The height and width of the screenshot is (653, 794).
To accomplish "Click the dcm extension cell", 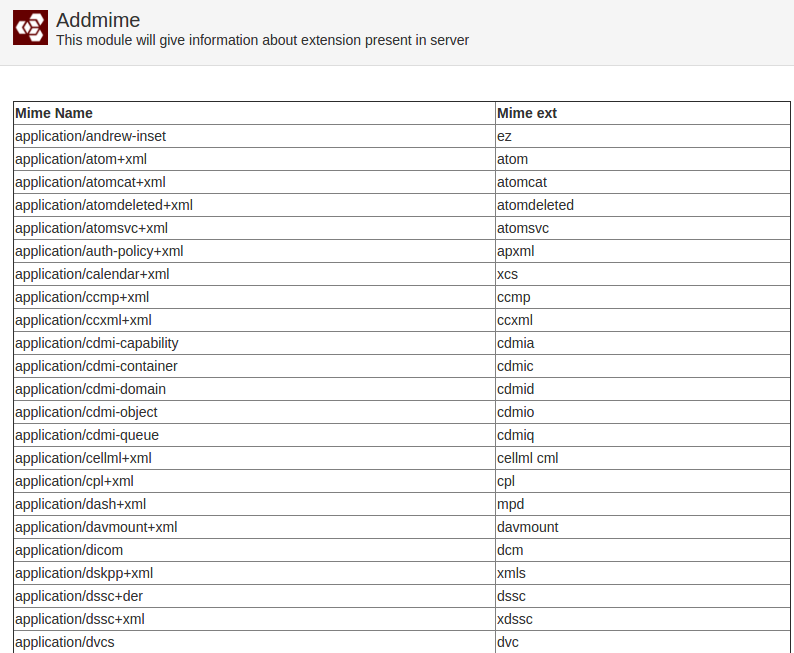I will (643, 550).
